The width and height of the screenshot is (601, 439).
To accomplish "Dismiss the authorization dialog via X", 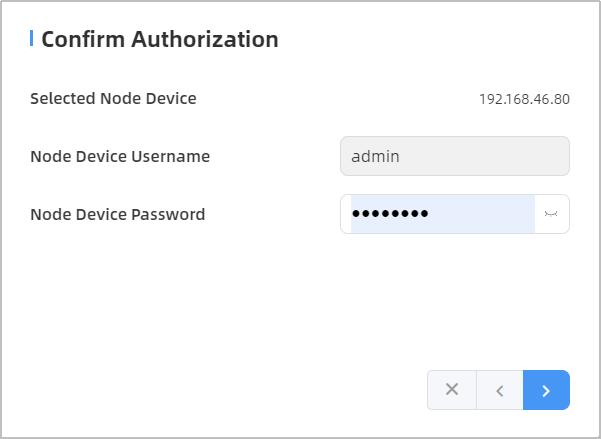I will [x=452, y=390].
